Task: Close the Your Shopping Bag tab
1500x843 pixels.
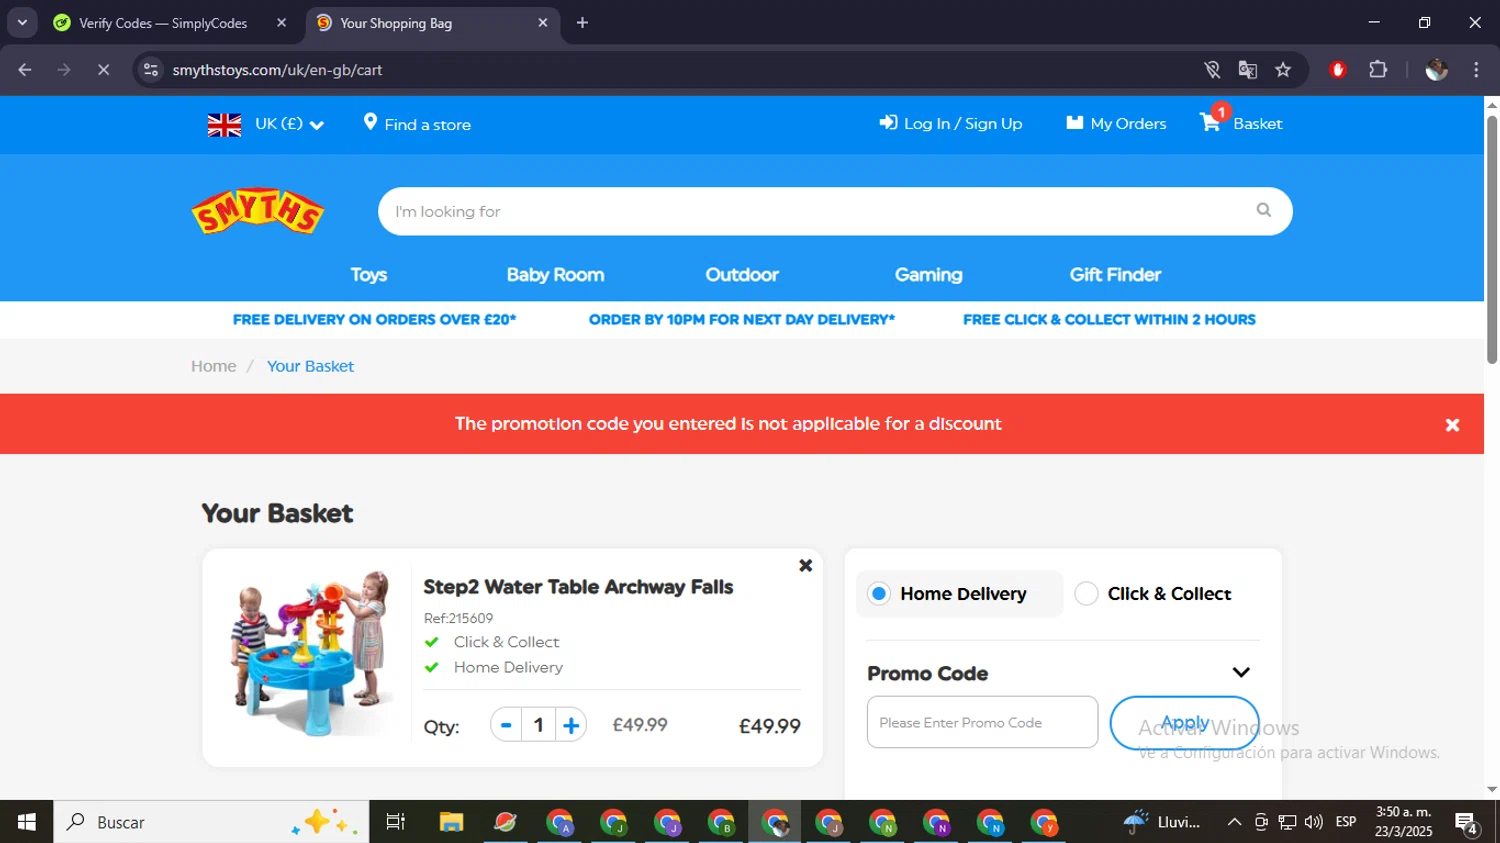Action: click(543, 22)
